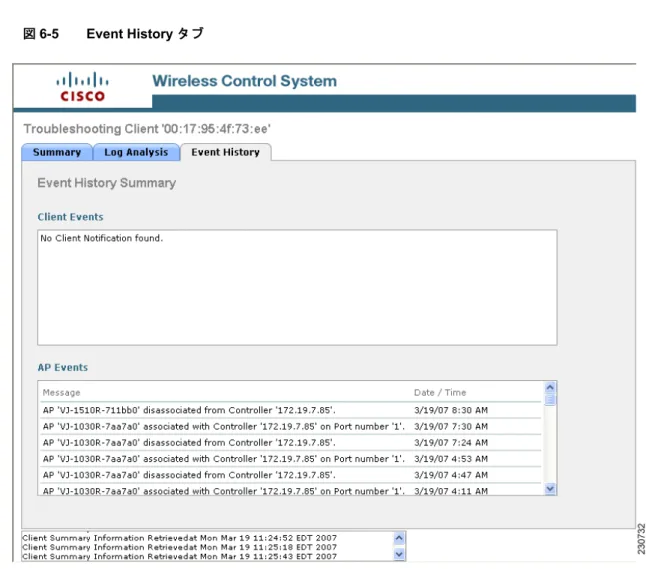Select the VJ-1510R-711bb0 disassociated event row

[291, 410]
